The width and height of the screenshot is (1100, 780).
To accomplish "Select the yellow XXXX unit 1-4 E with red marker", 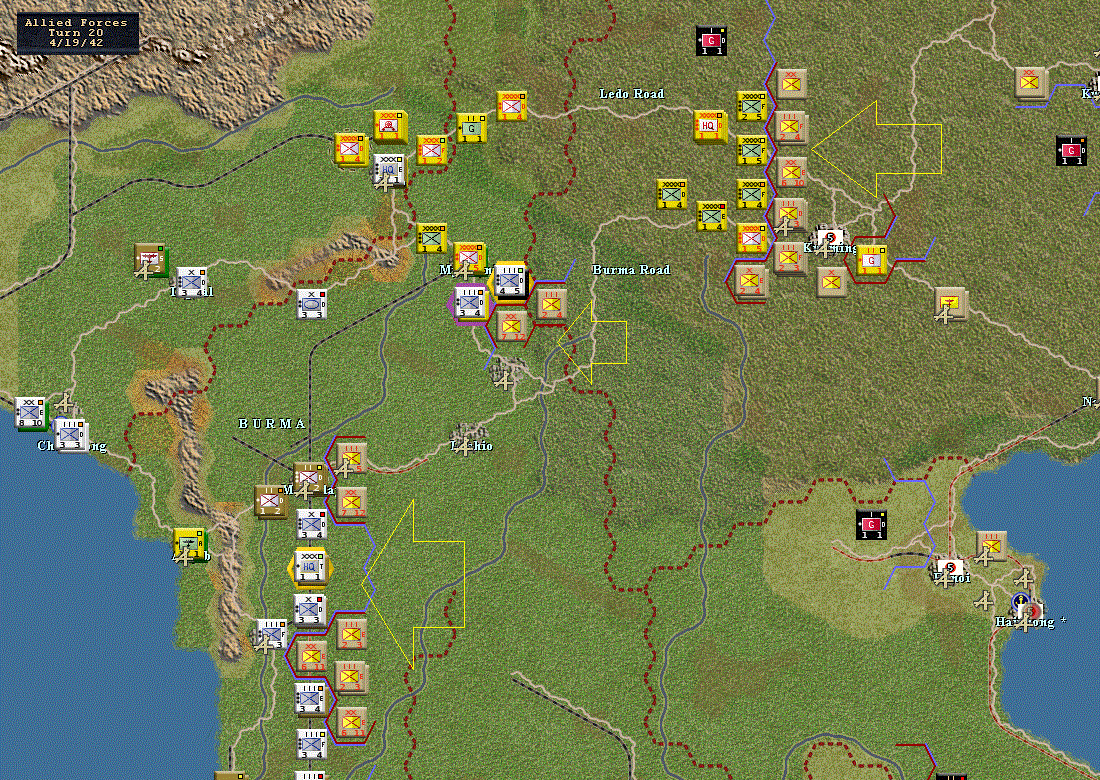I will (x=711, y=217).
